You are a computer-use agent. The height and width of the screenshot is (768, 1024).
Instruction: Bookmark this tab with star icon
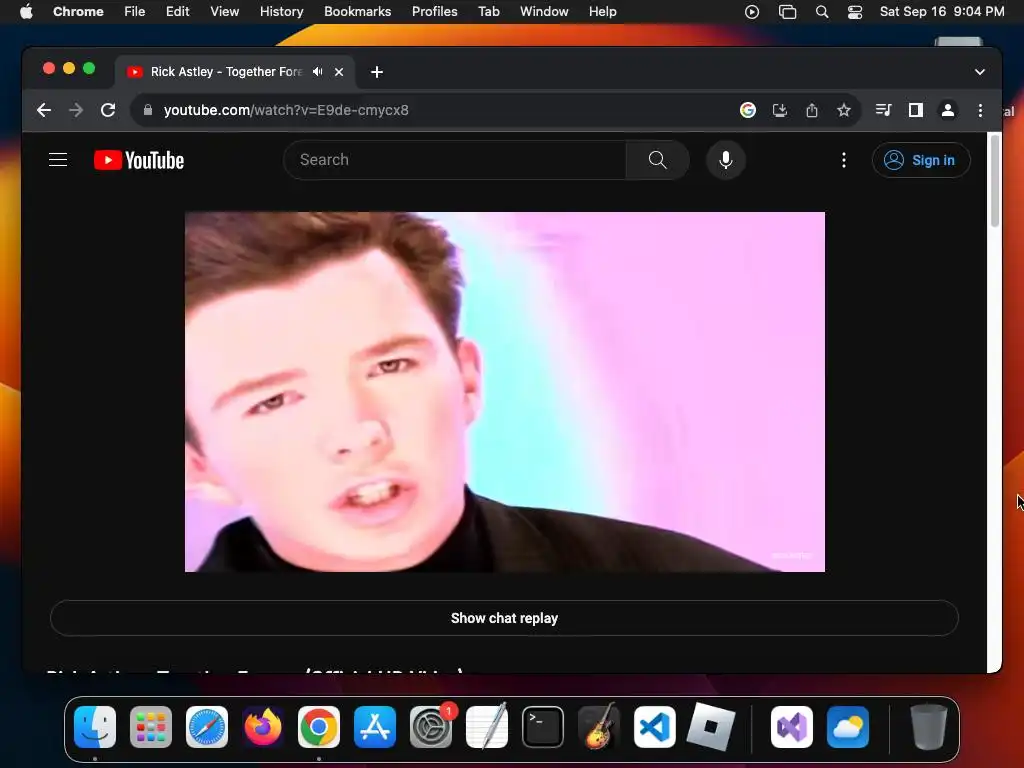[844, 110]
